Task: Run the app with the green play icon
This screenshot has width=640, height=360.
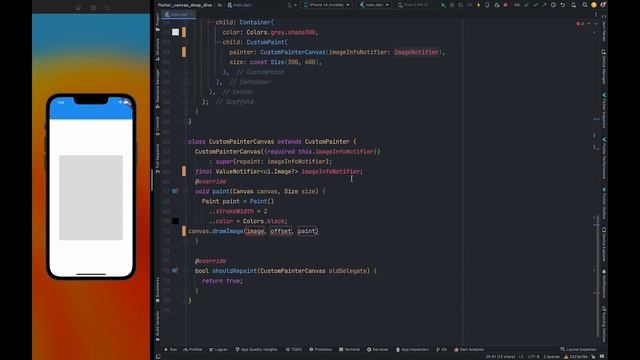Action: pyautogui.click(x=443, y=5)
